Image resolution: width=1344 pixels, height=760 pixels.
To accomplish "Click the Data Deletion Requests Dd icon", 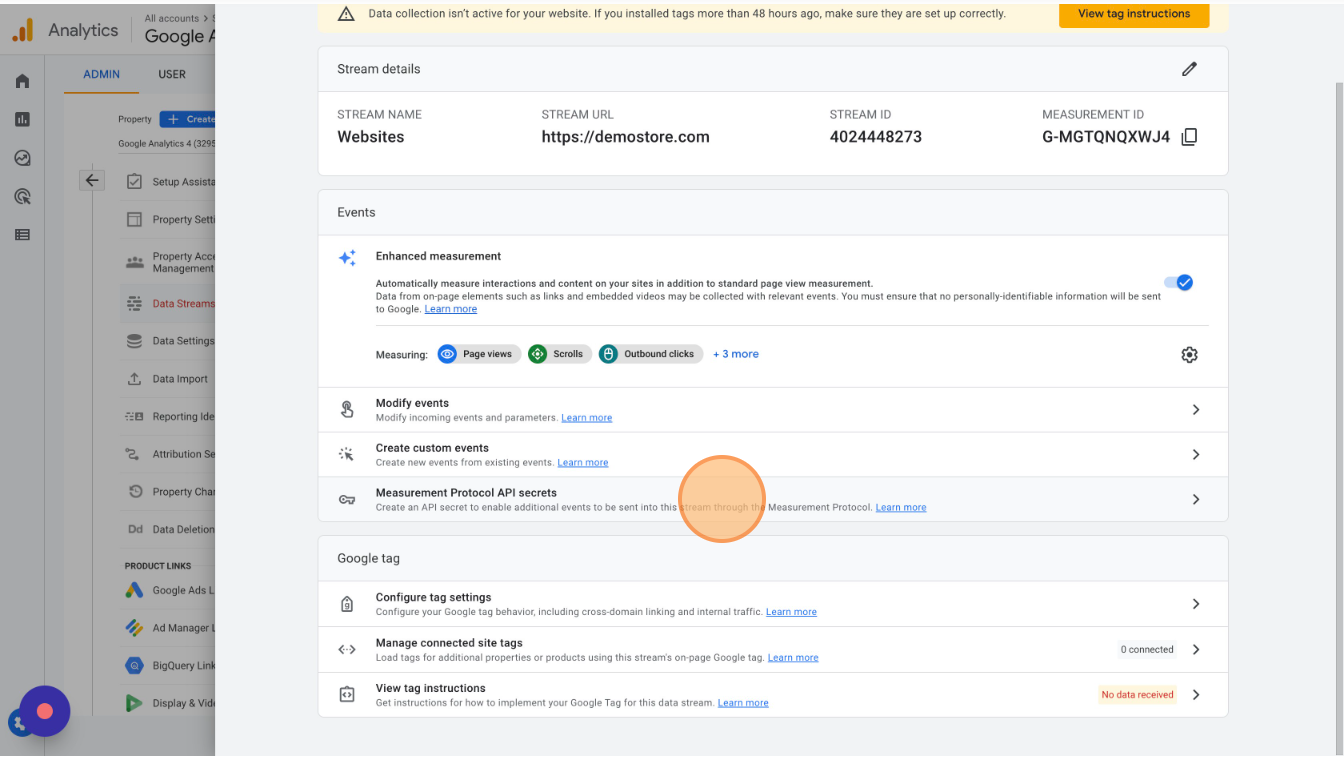I will 134,529.
